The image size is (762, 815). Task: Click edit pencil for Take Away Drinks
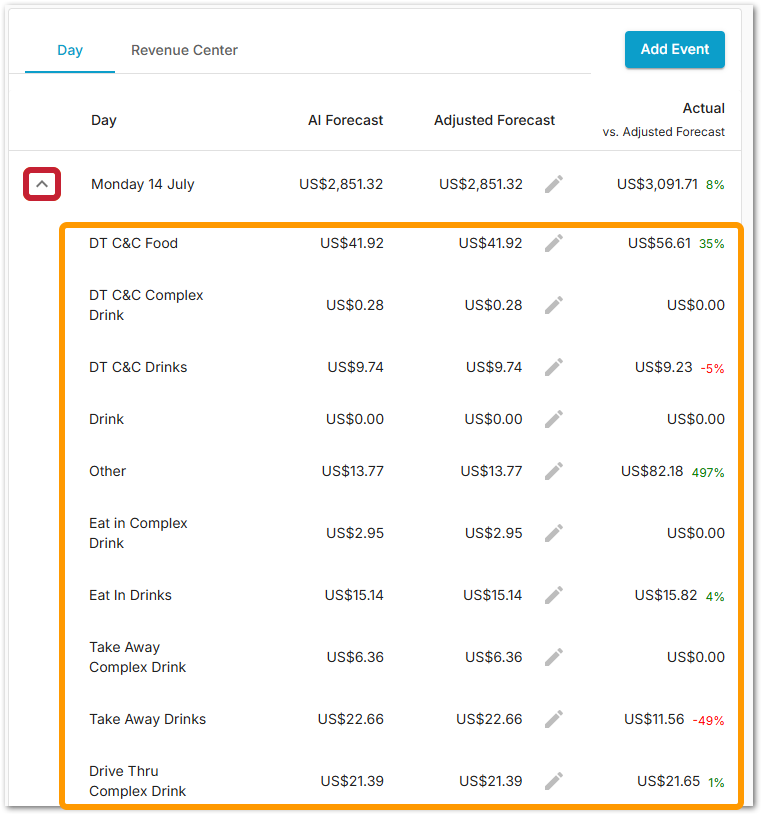554,719
